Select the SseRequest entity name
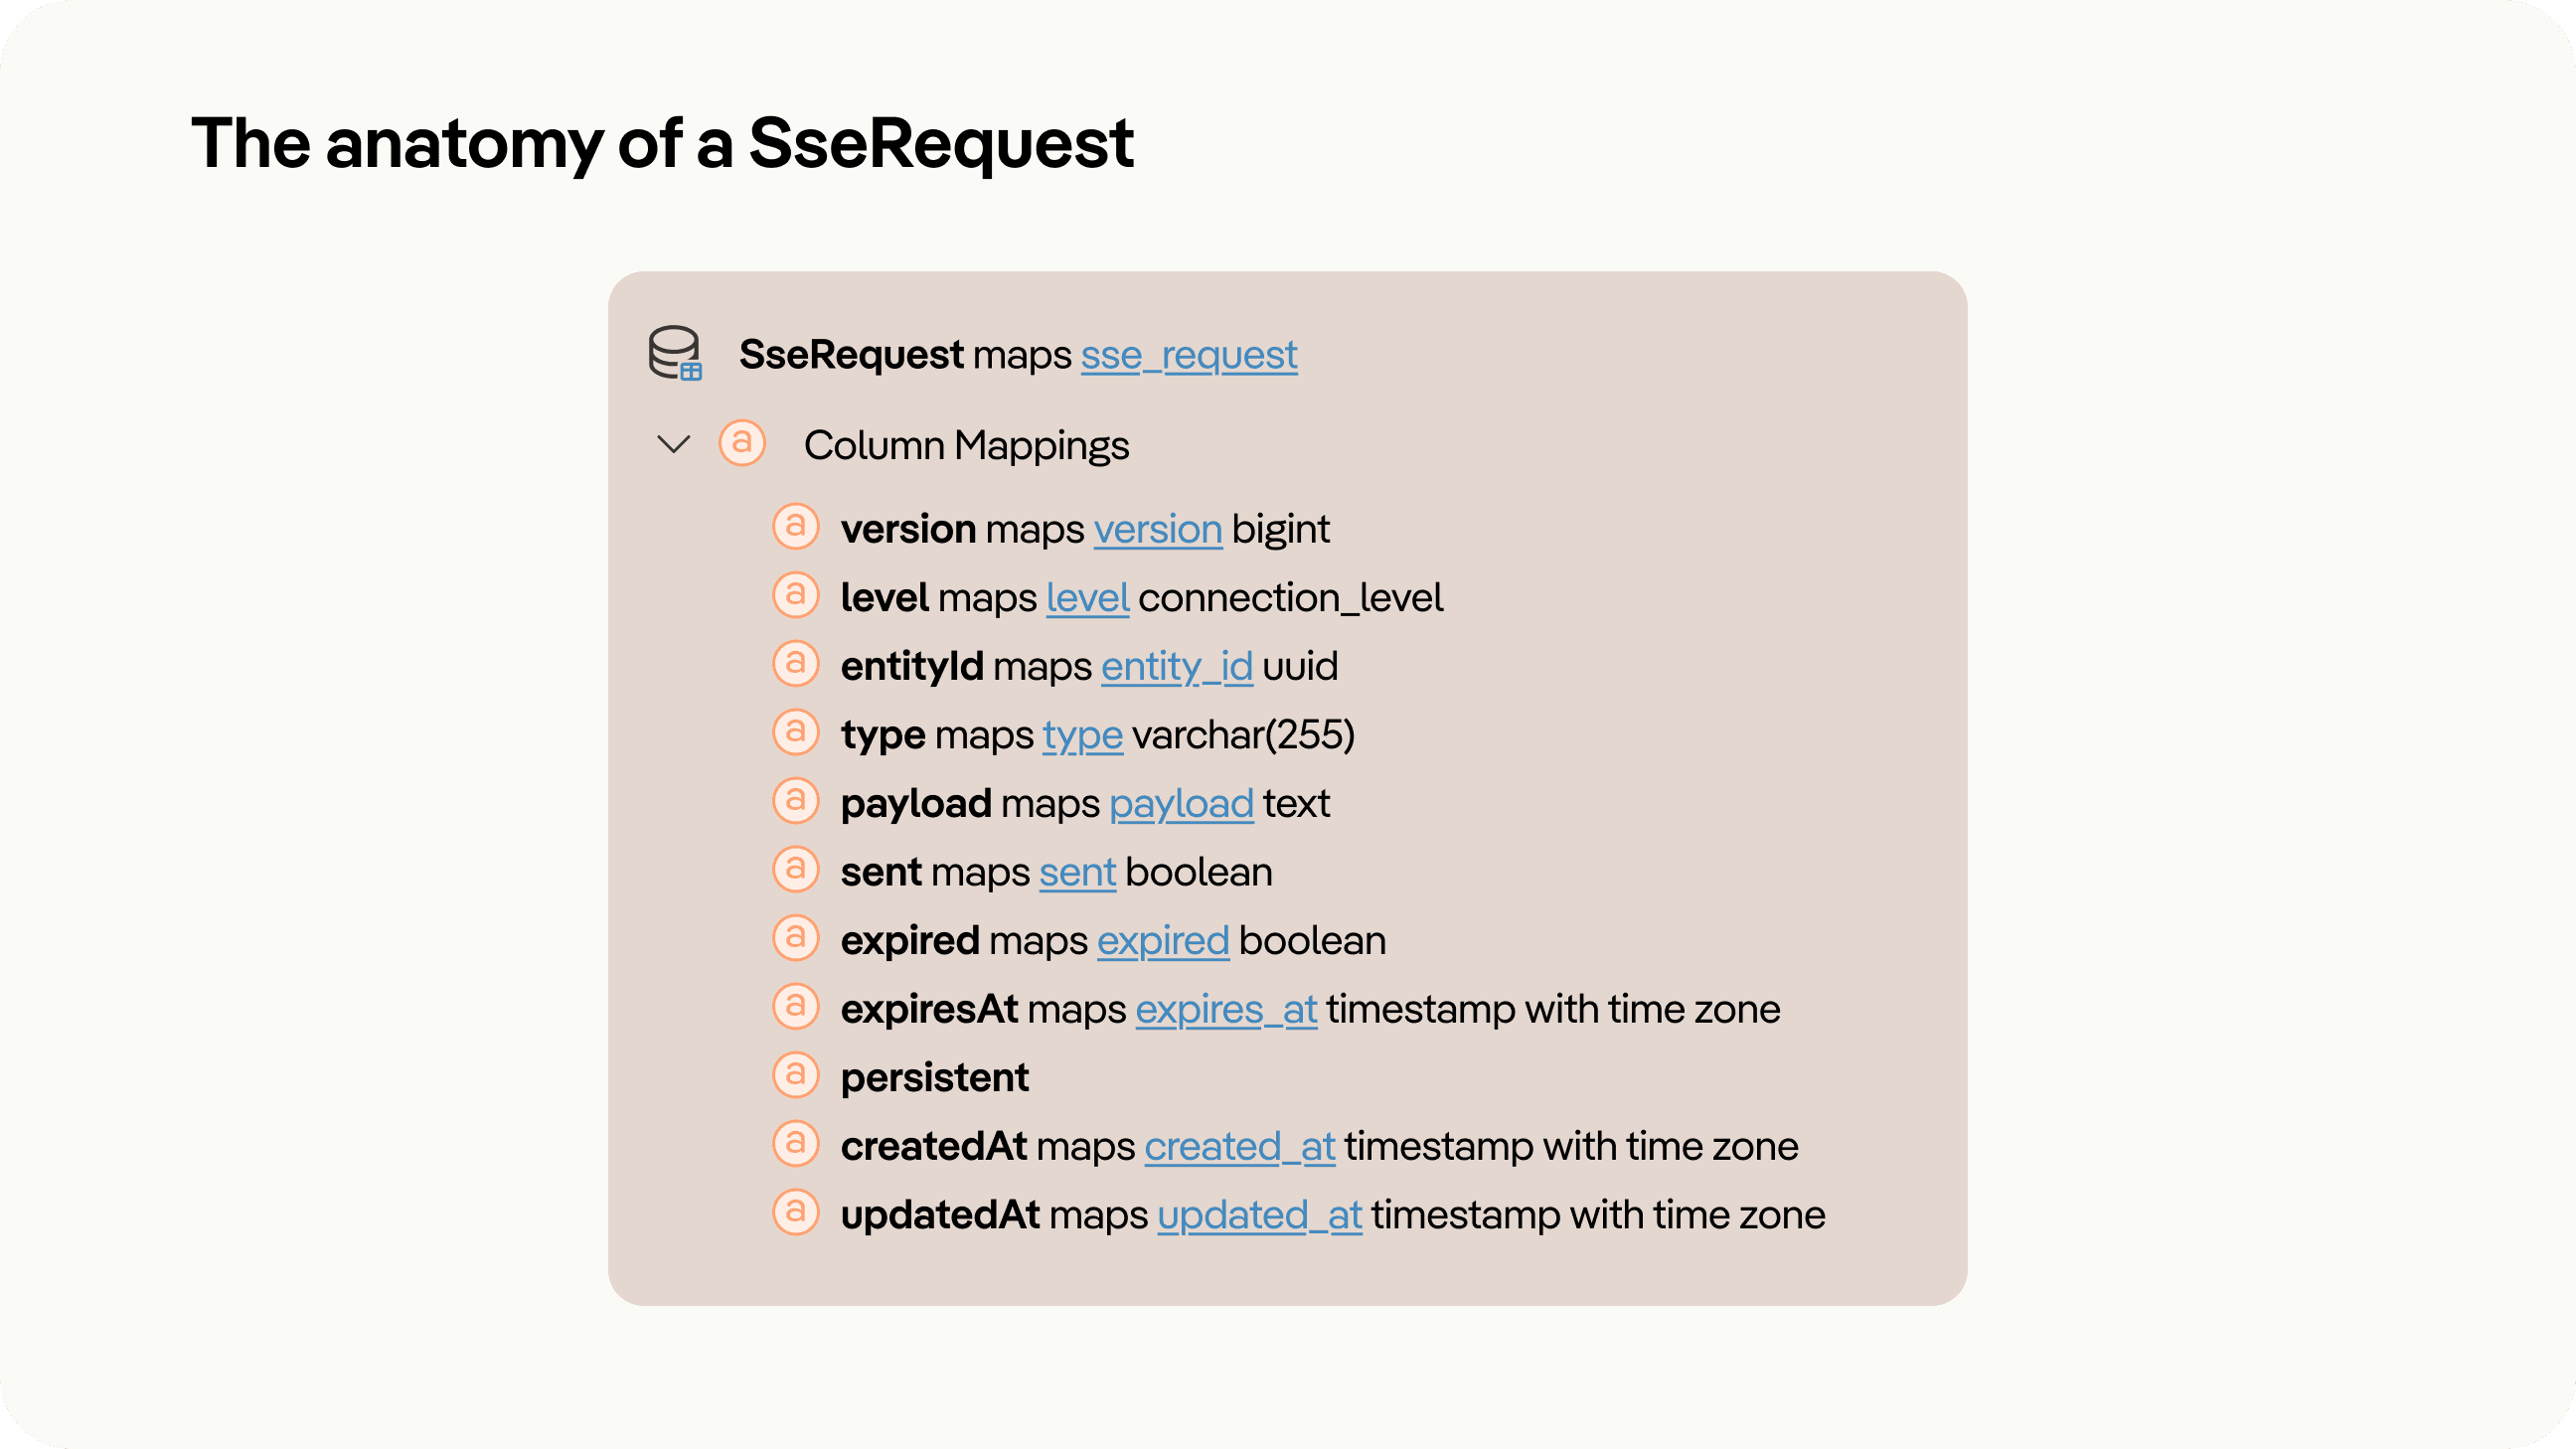 coord(851,355)
